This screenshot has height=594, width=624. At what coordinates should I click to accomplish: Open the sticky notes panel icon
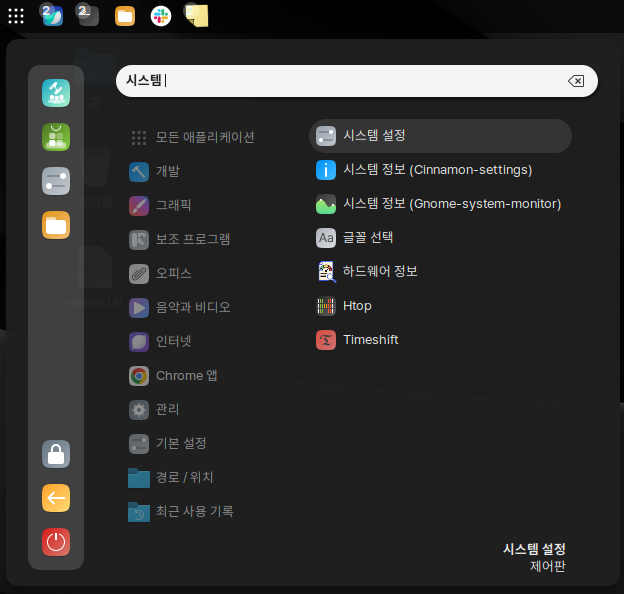(197, 16)
